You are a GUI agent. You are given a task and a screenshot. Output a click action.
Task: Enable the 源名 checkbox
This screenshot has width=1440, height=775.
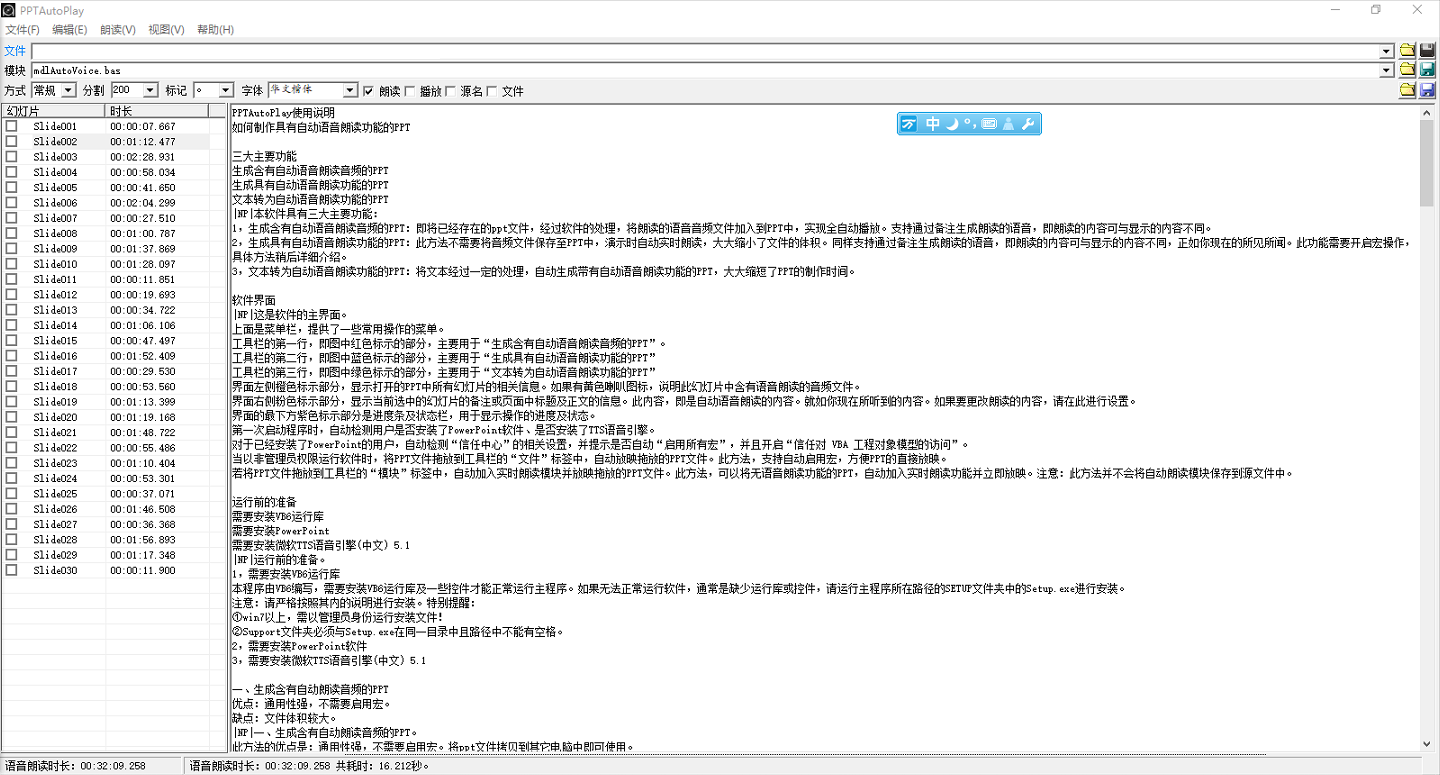[450, 91]
